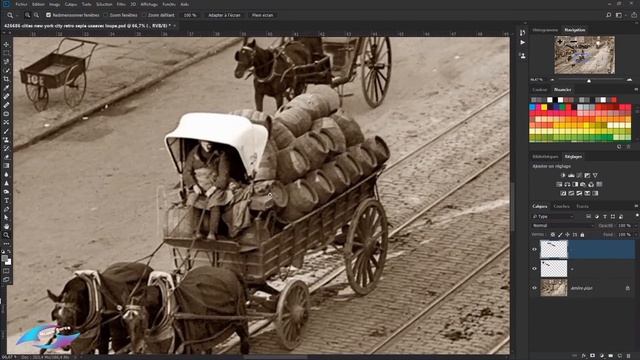Select the Crop tool
The width and height of the screenshot is (640, 360).
(6, 79)
